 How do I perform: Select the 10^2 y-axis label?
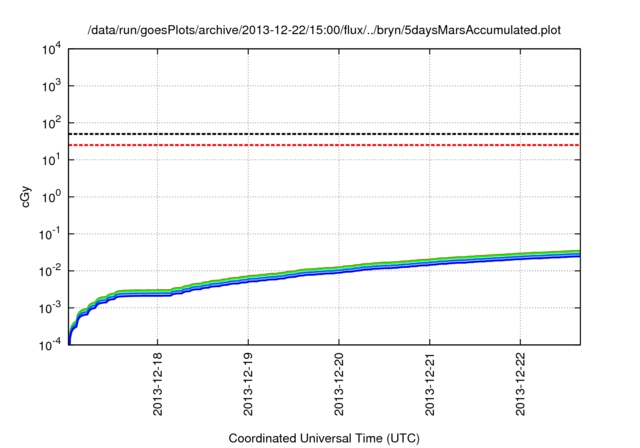(51, 123)
